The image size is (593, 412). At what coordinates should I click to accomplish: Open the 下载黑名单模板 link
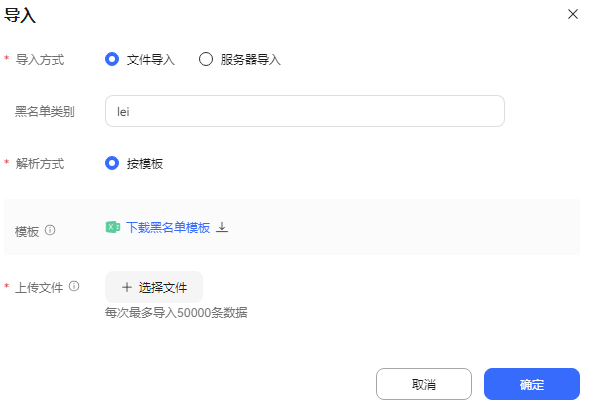(x=168, y=227)
